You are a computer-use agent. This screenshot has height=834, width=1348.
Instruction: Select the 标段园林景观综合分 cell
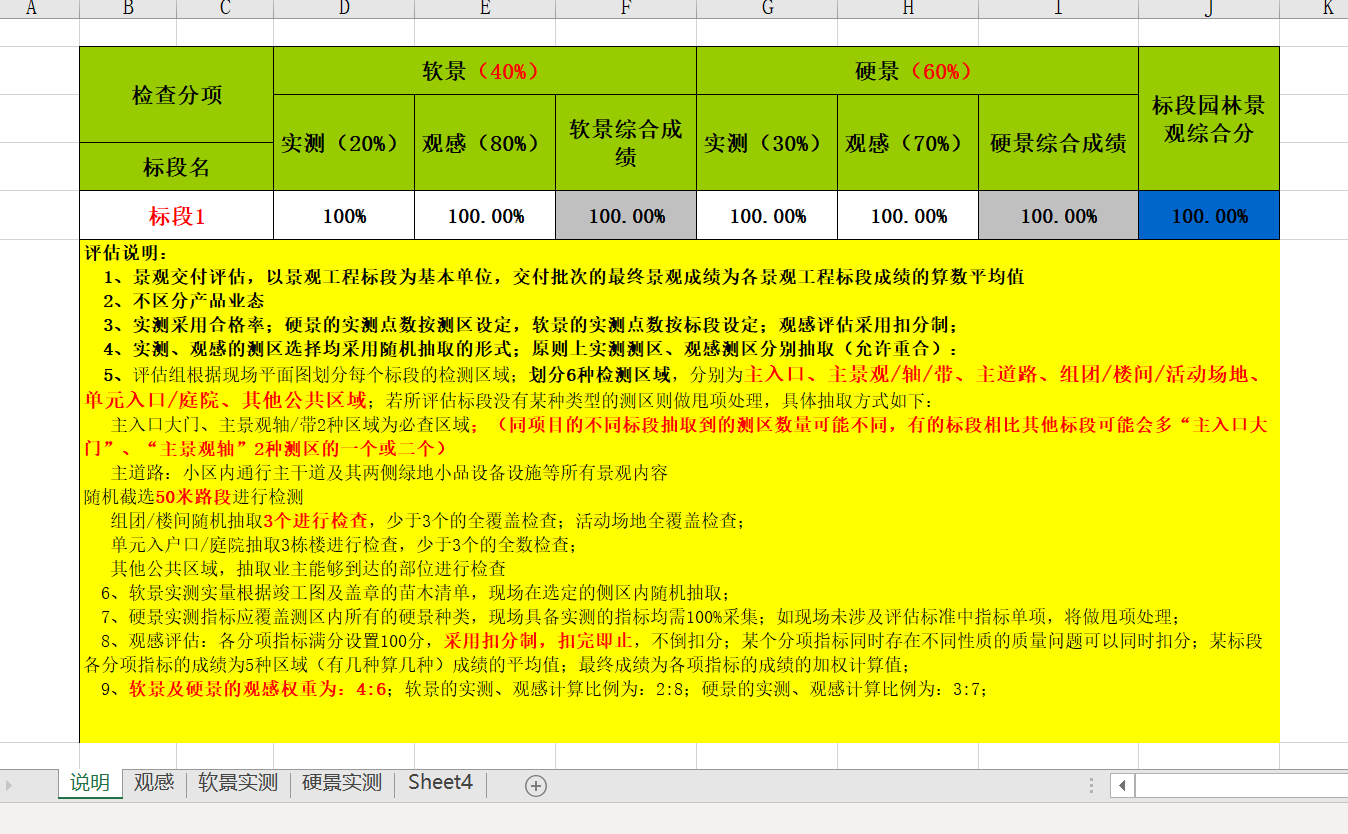pyautogui.click(x=1209, y=119)
